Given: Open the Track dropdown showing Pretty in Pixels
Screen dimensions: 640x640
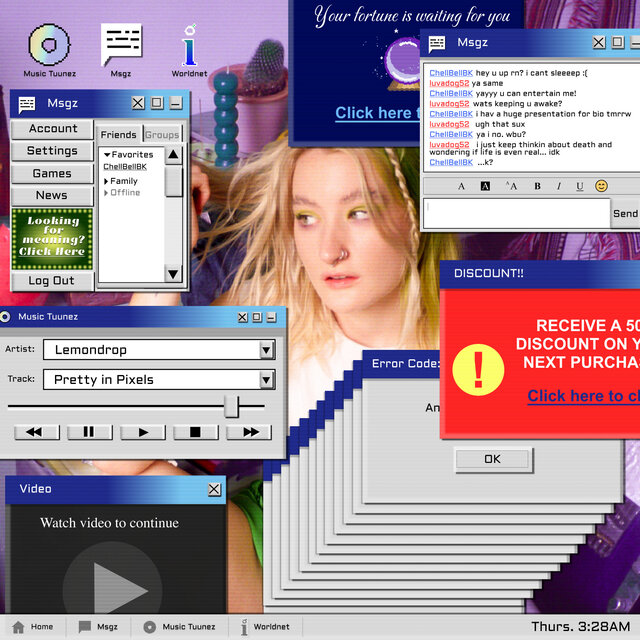Looking at the screenshot, I should pyautogui.click(x=266, y=380).
